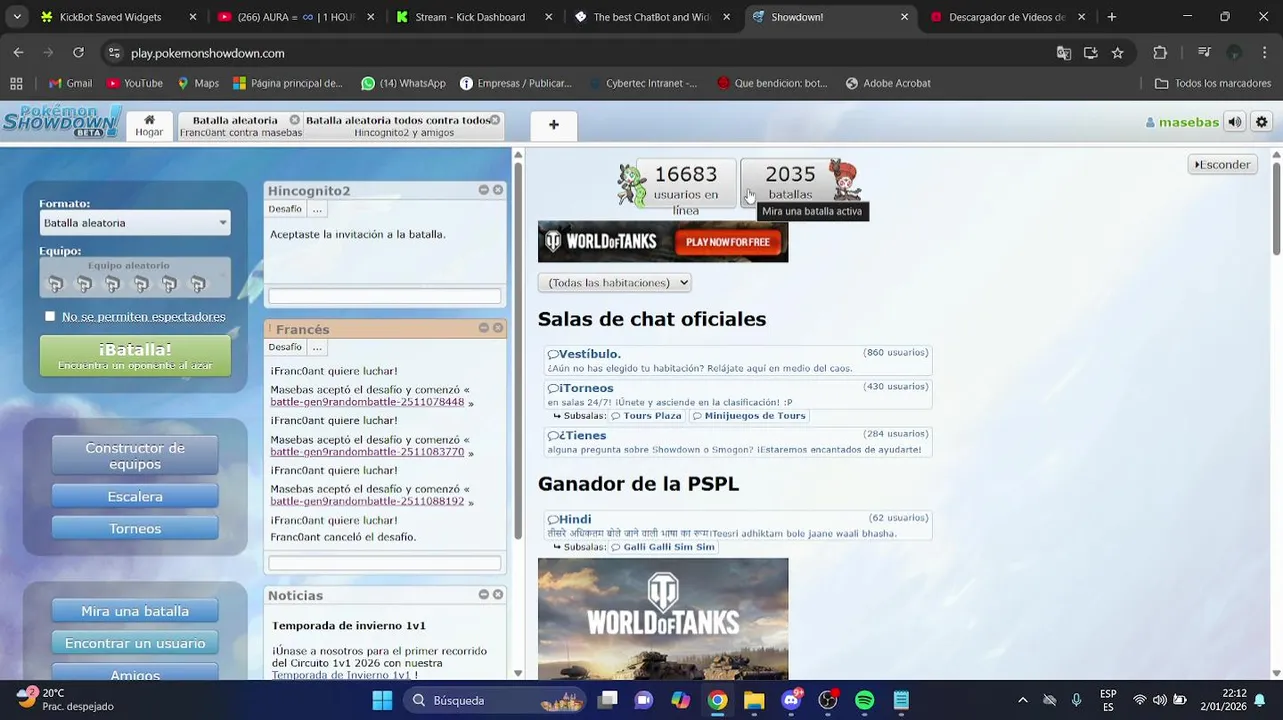1283x720 pixels.
Task: Focus the Francés chat message input
Action: coord(384,563)
